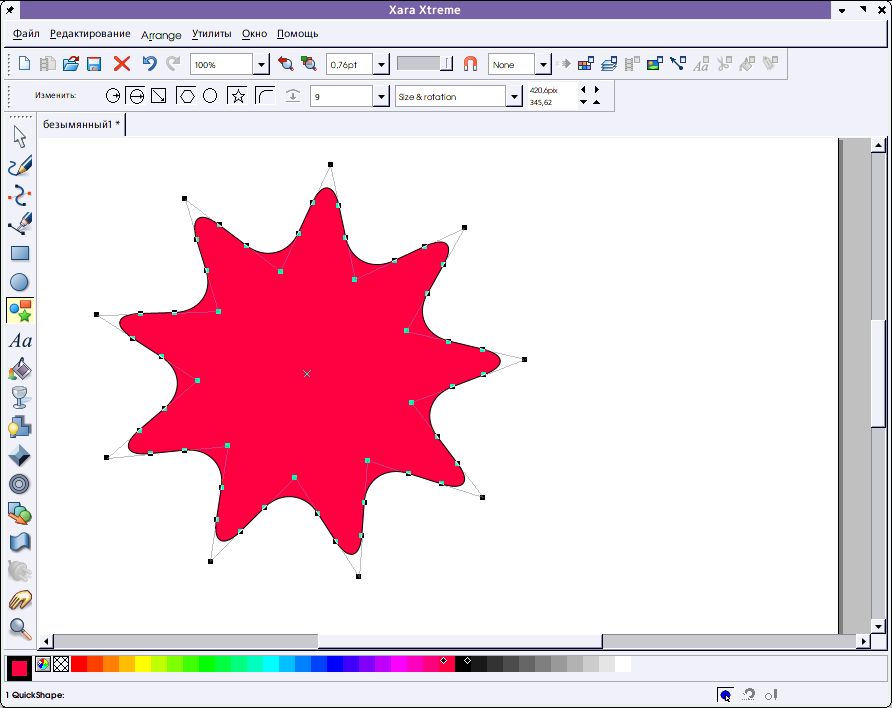The width and height of the screenshot is (892, 708).
Task: Open the Утилиты menu
Action: [211, 34]
